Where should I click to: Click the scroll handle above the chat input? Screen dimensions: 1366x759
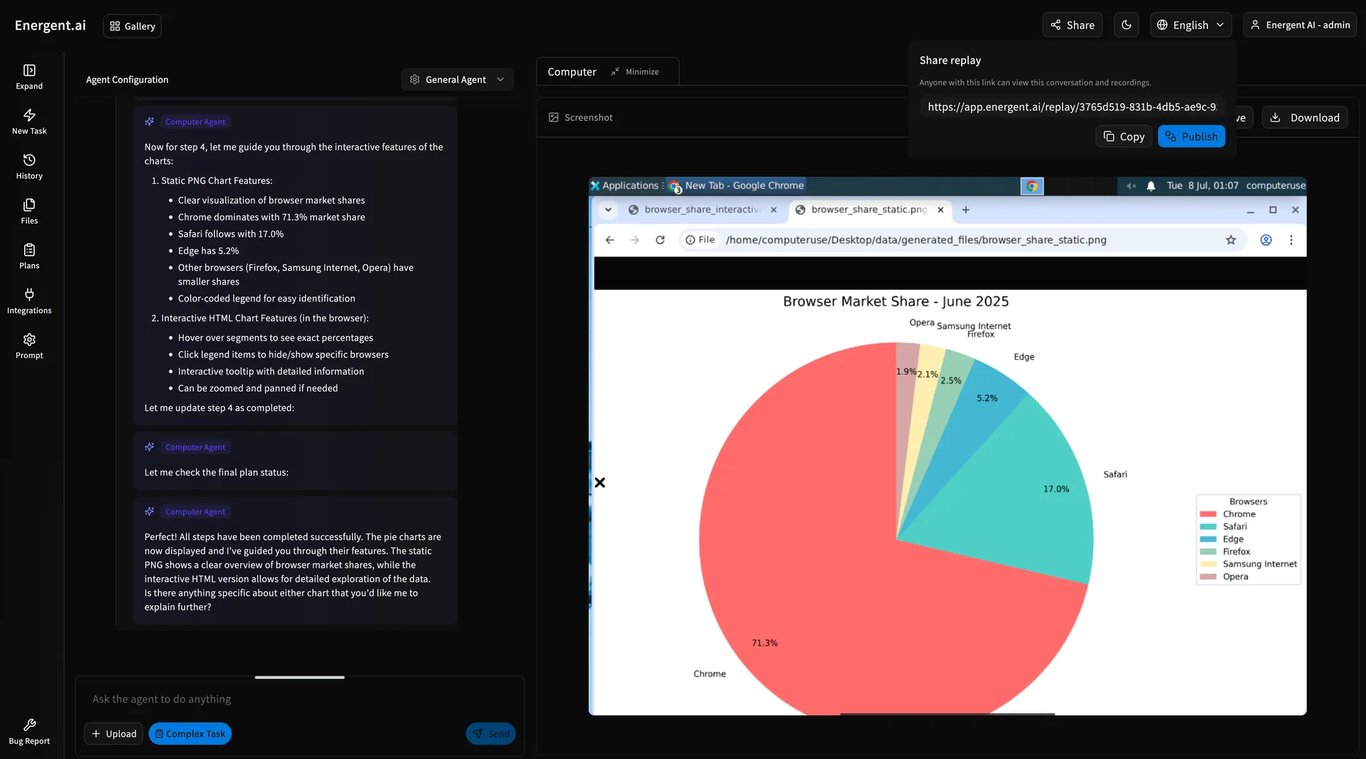[299, 678]
